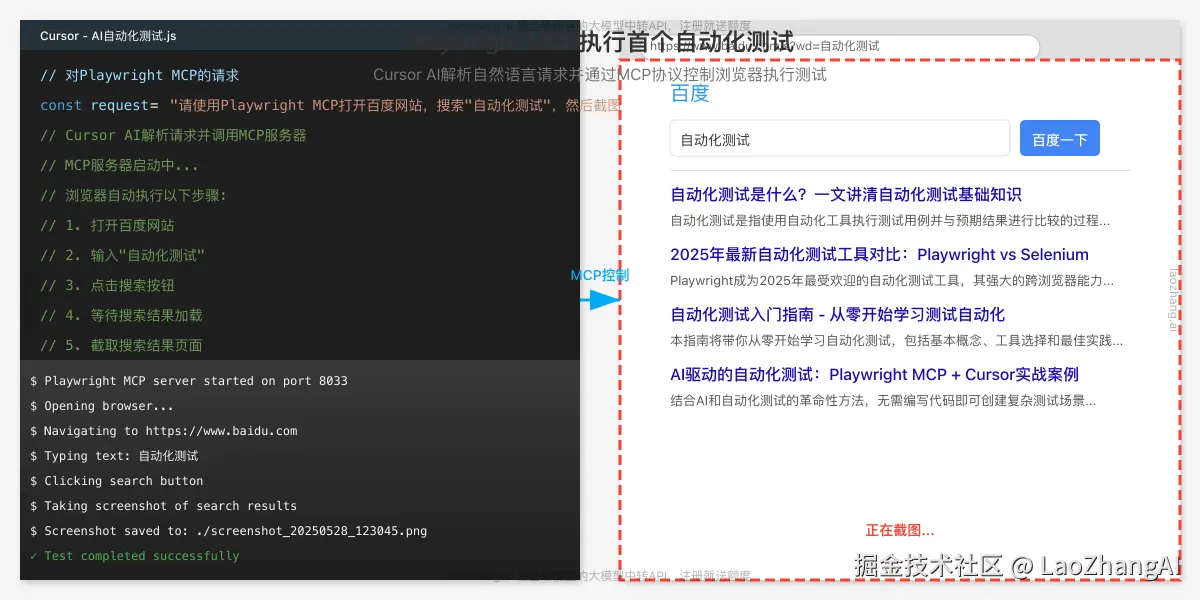
Task: Click inside the Baidu search input field
Action: click(840, 138)
